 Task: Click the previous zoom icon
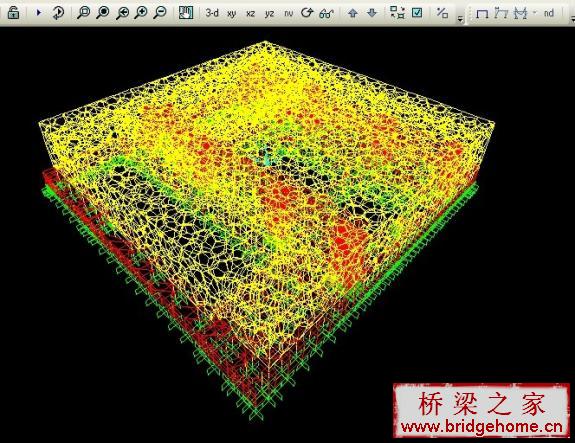point(122,13)
